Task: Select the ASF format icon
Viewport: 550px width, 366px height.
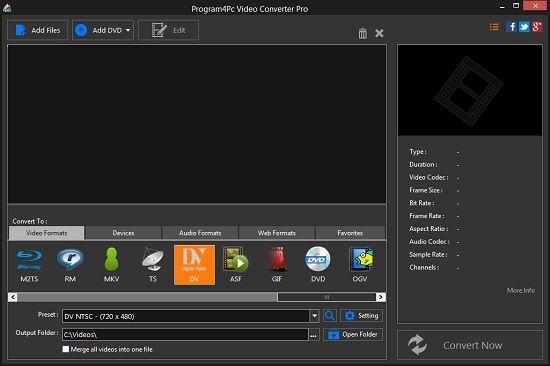Action: pyautogui.click(x=236, y=265)
